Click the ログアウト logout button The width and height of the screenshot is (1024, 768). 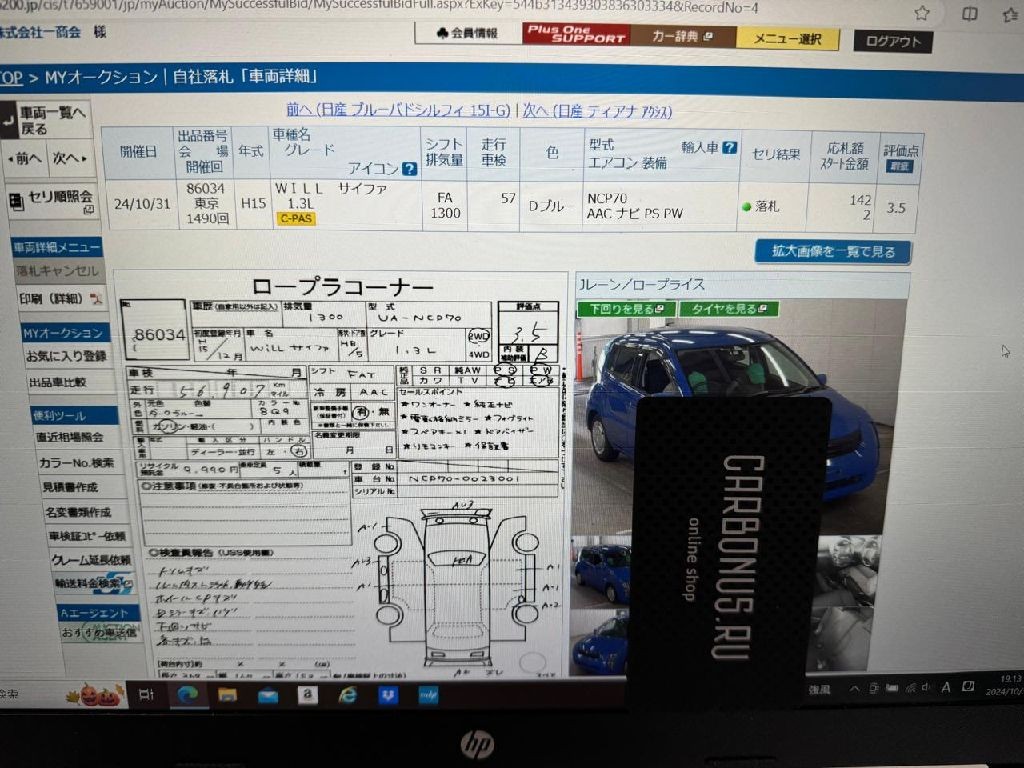point(893,41)
